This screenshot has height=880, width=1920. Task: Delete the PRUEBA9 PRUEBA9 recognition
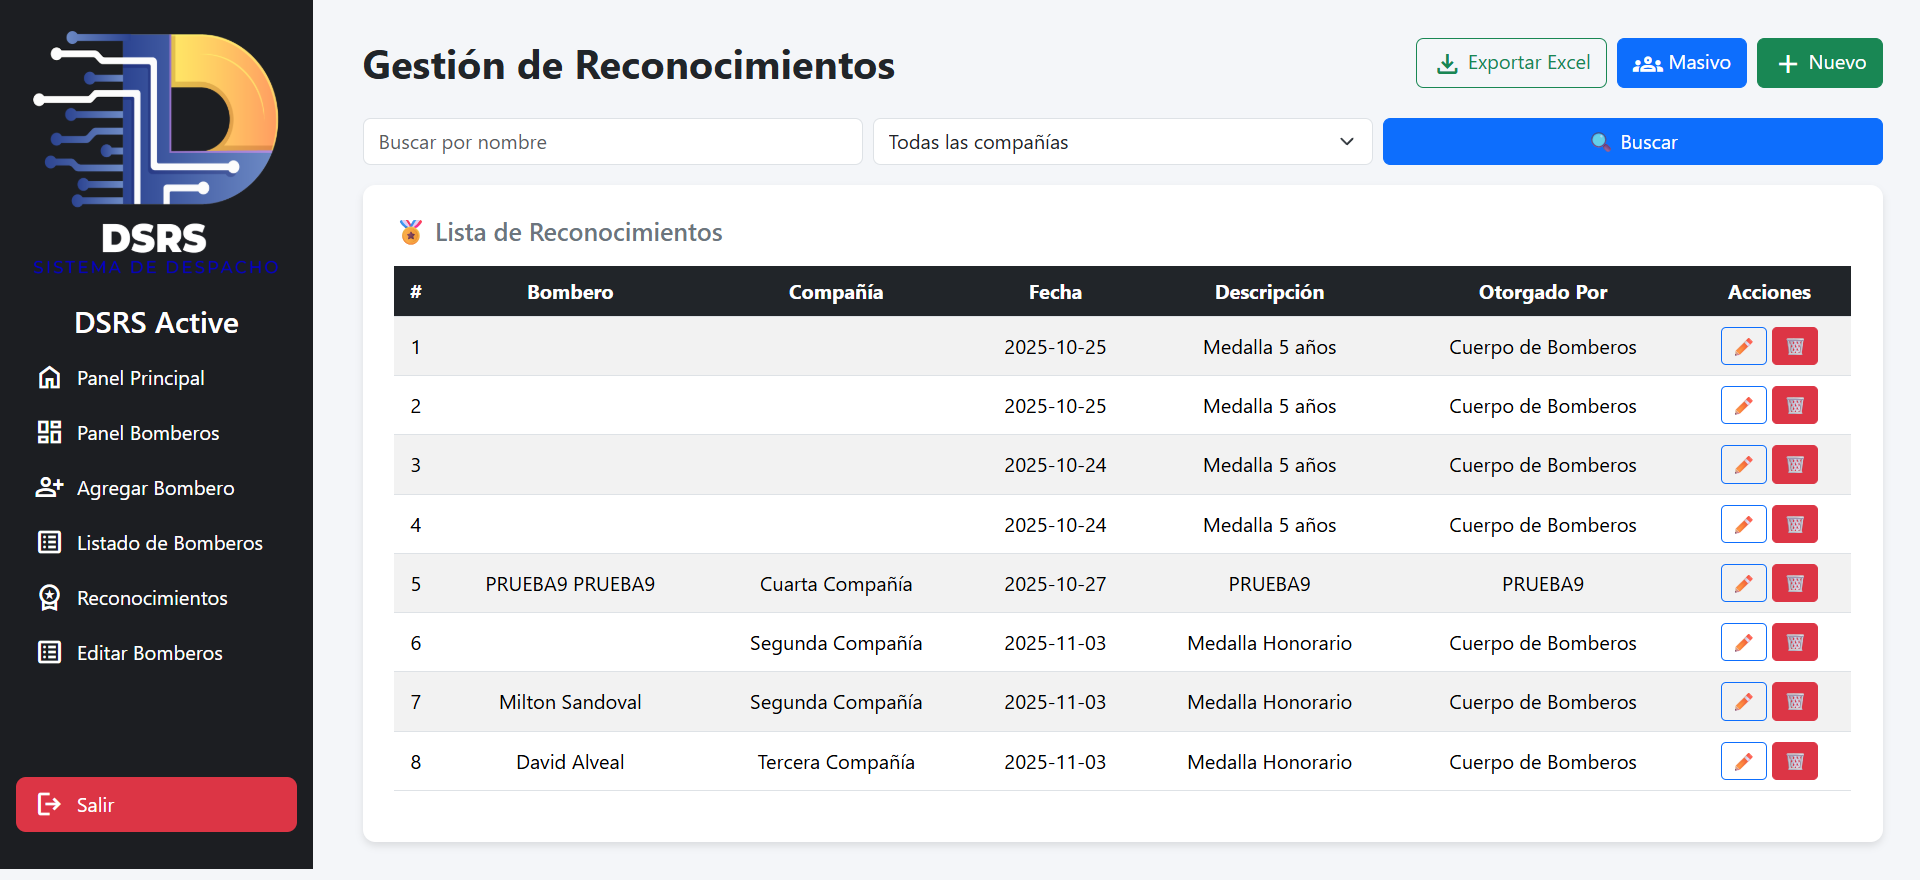coord(1795,583)
